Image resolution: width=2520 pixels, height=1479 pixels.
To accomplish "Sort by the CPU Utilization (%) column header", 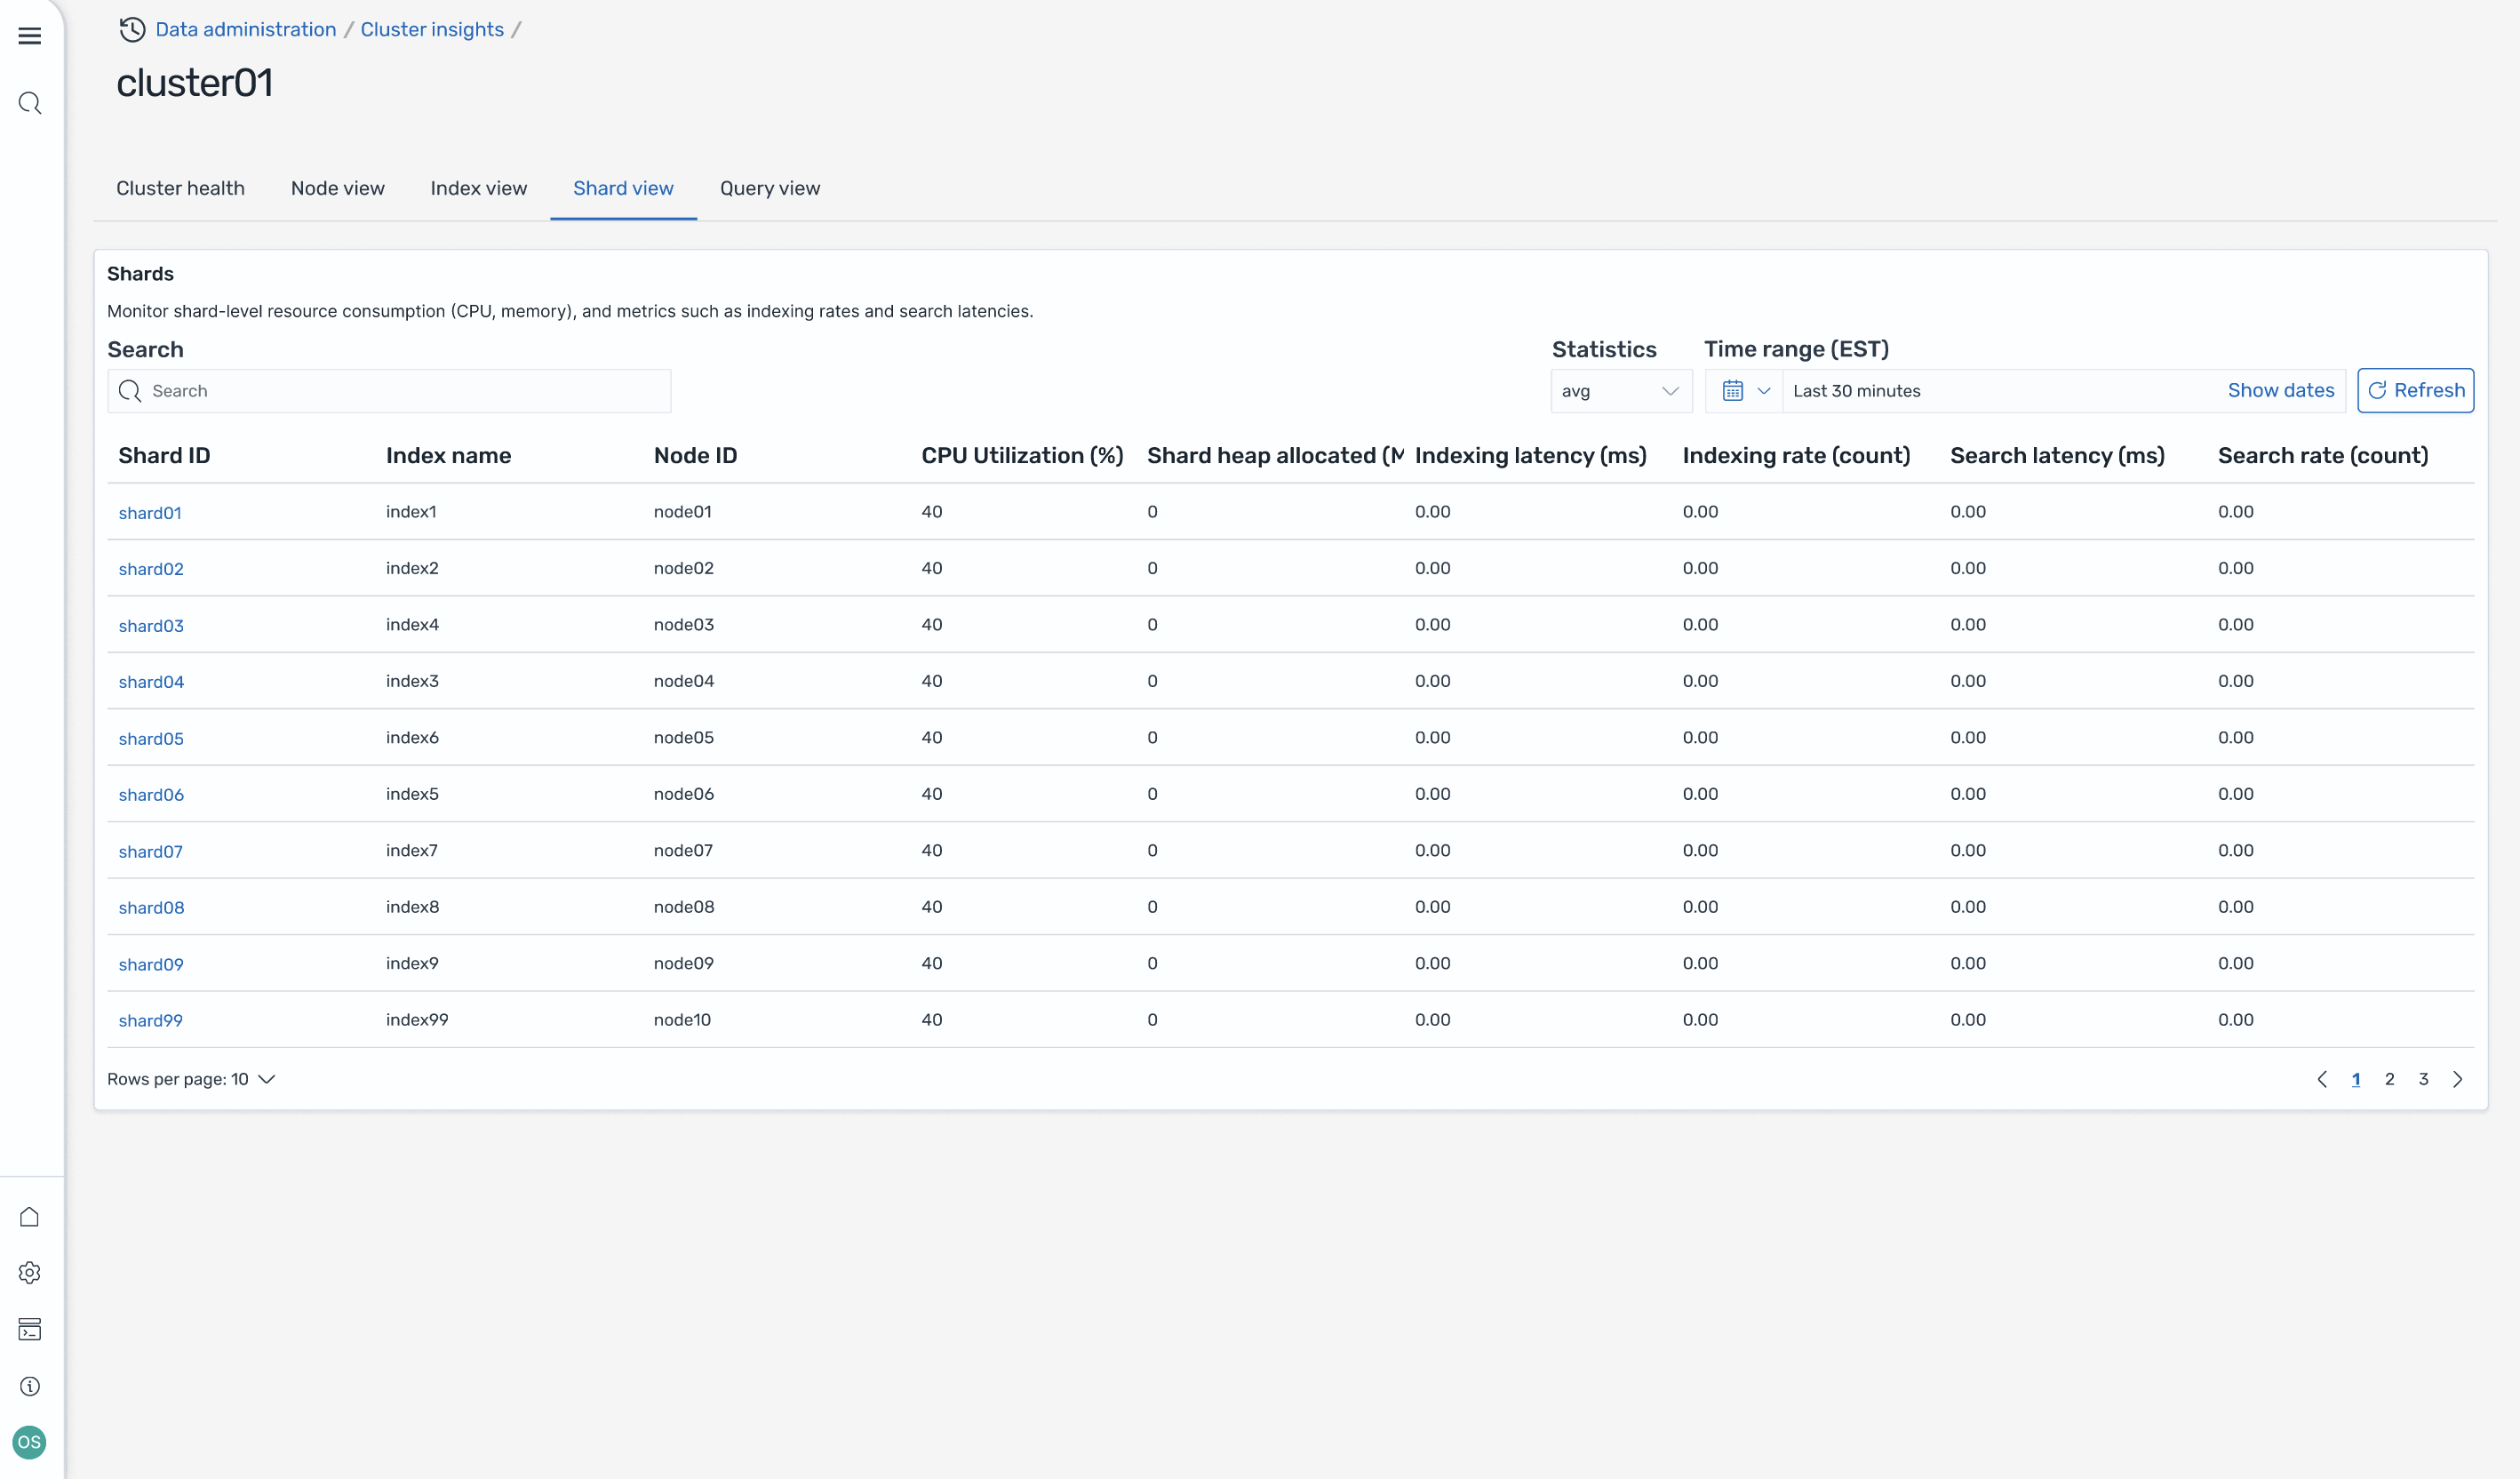I will [1021, 456].
